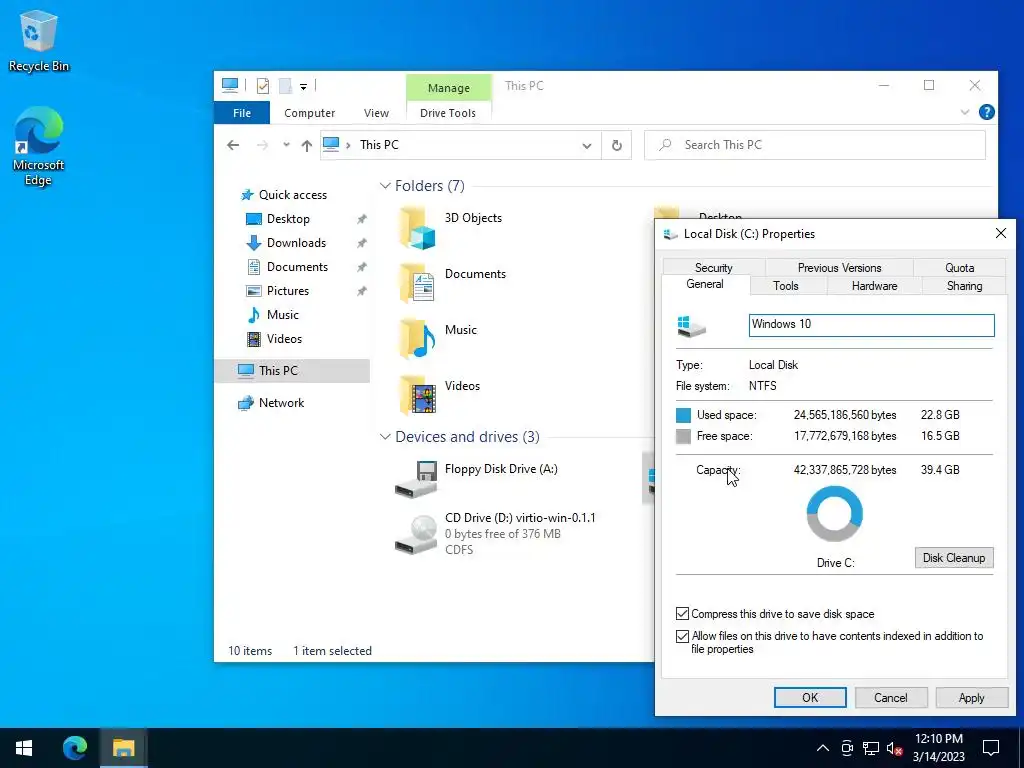
Task: Open Music in the navigation pane
Action: tap(282, 315)
